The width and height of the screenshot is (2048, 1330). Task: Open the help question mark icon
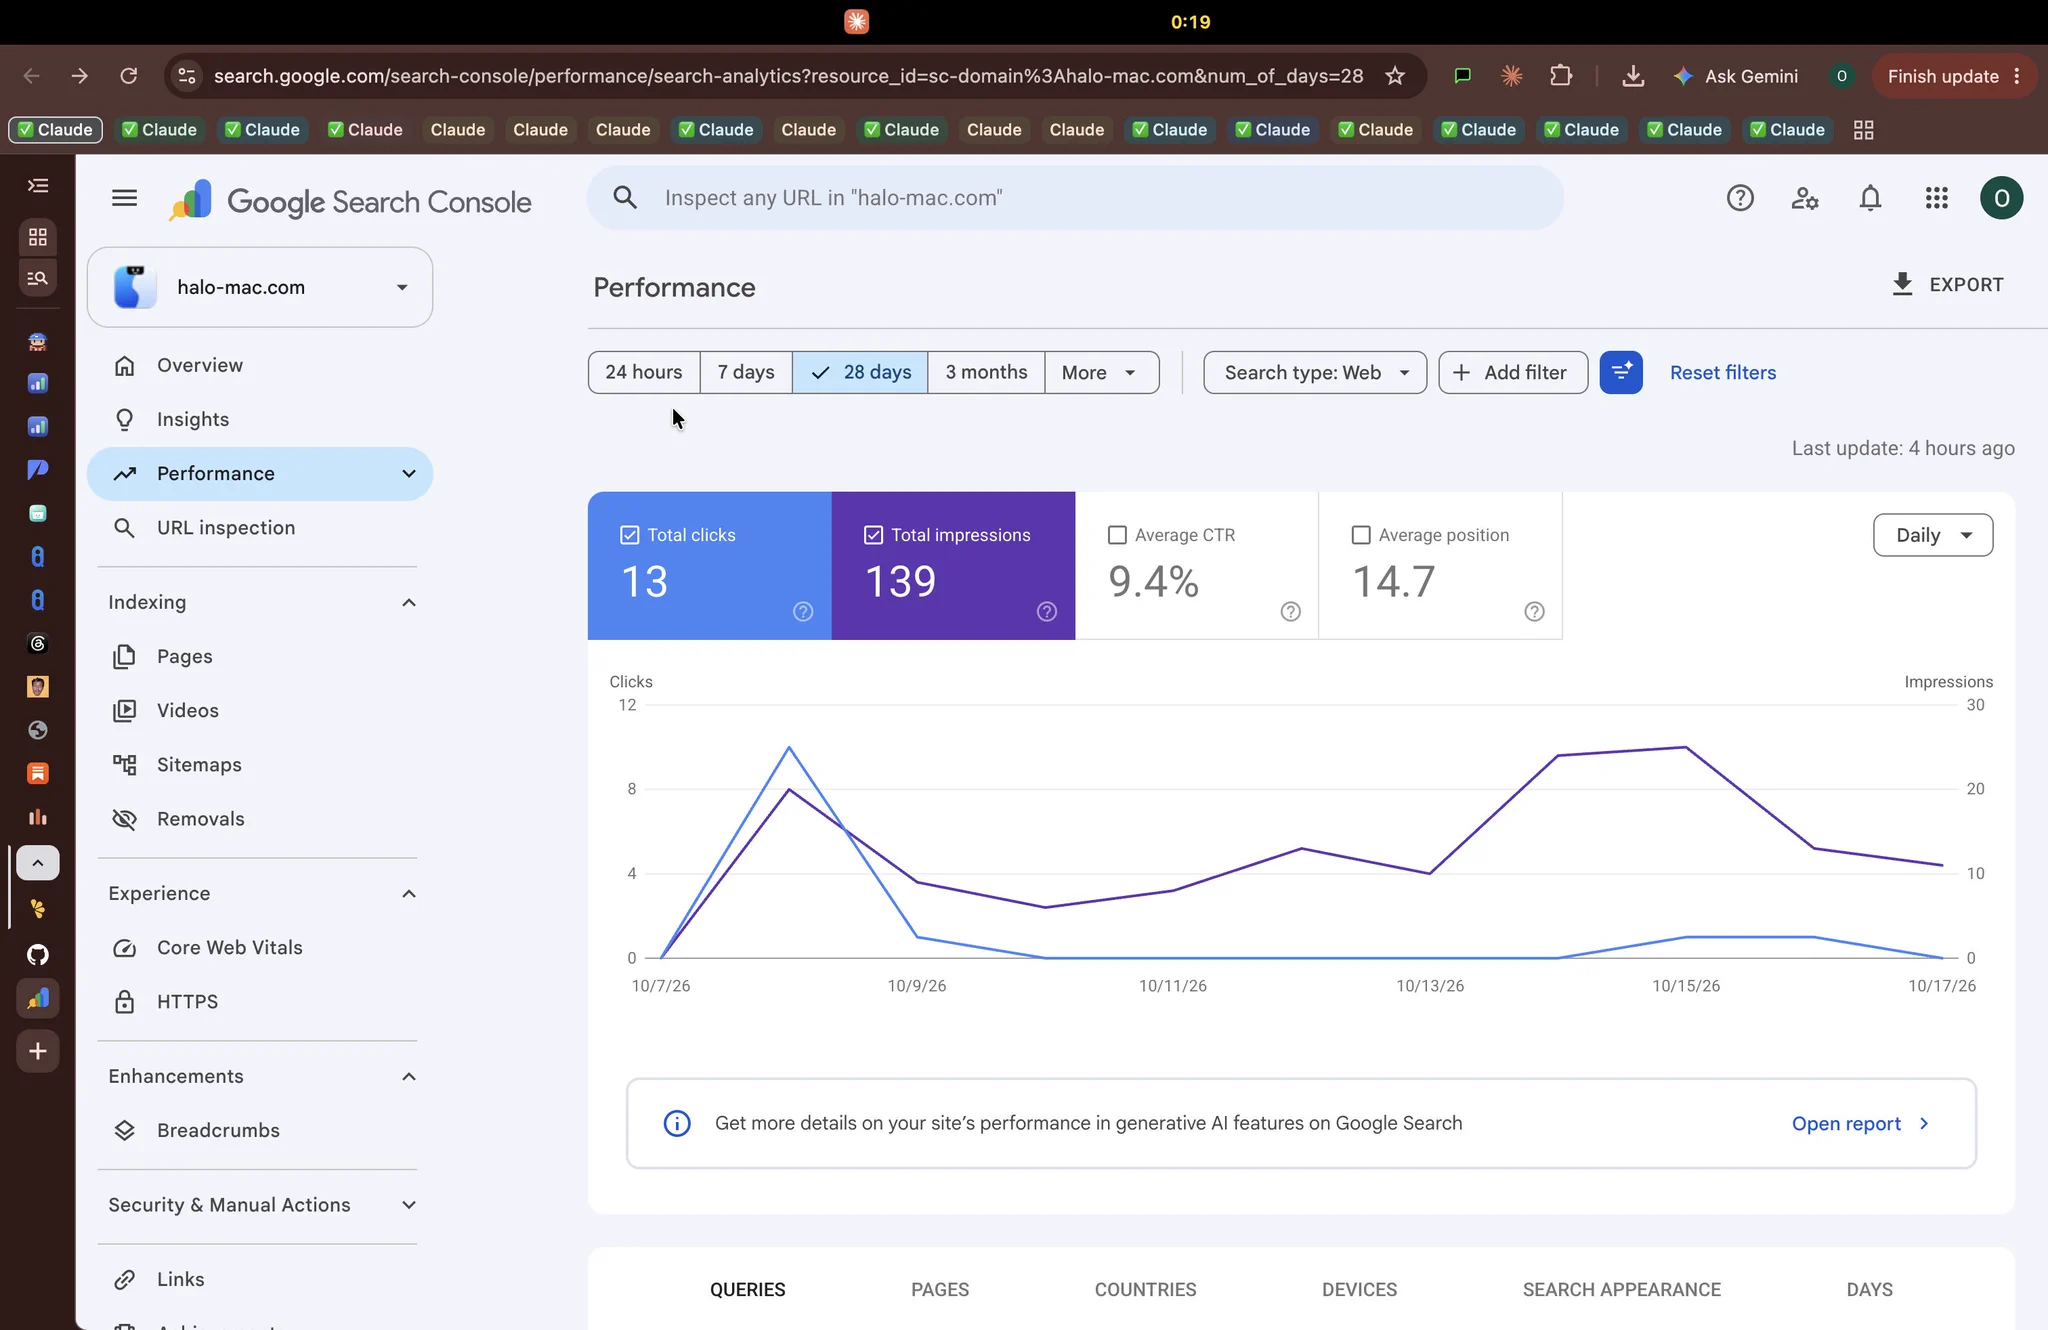tap(1740, 198)
